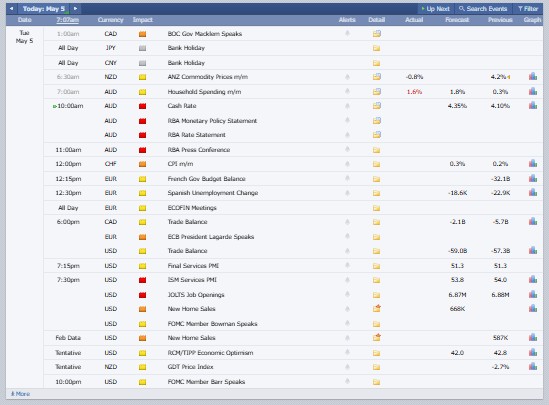549x405 pixels.
Task: Open detail folder for BOC Gov Macklem Speaks
Action: pos(377,34)
